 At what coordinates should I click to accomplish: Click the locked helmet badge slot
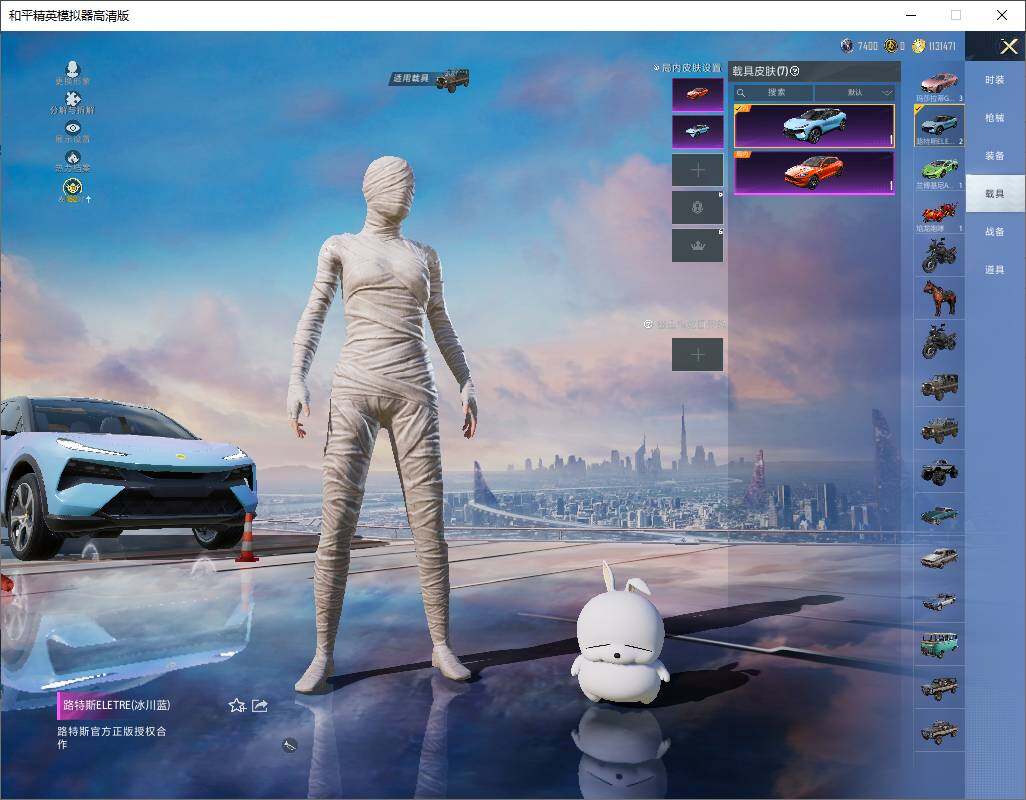698,208
